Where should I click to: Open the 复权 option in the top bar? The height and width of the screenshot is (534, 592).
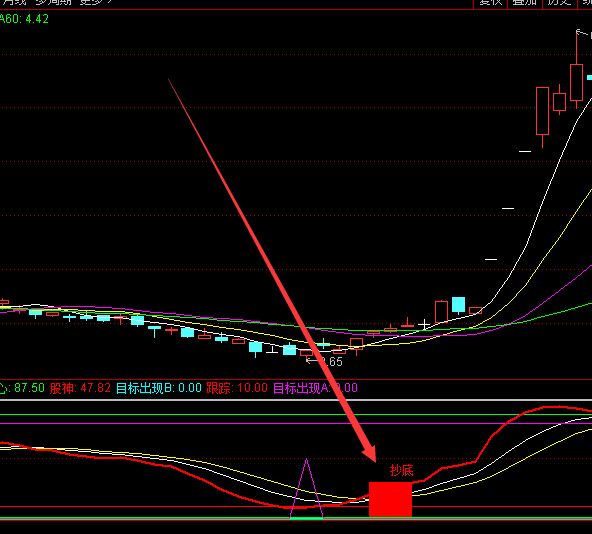[x=490, y=2]
